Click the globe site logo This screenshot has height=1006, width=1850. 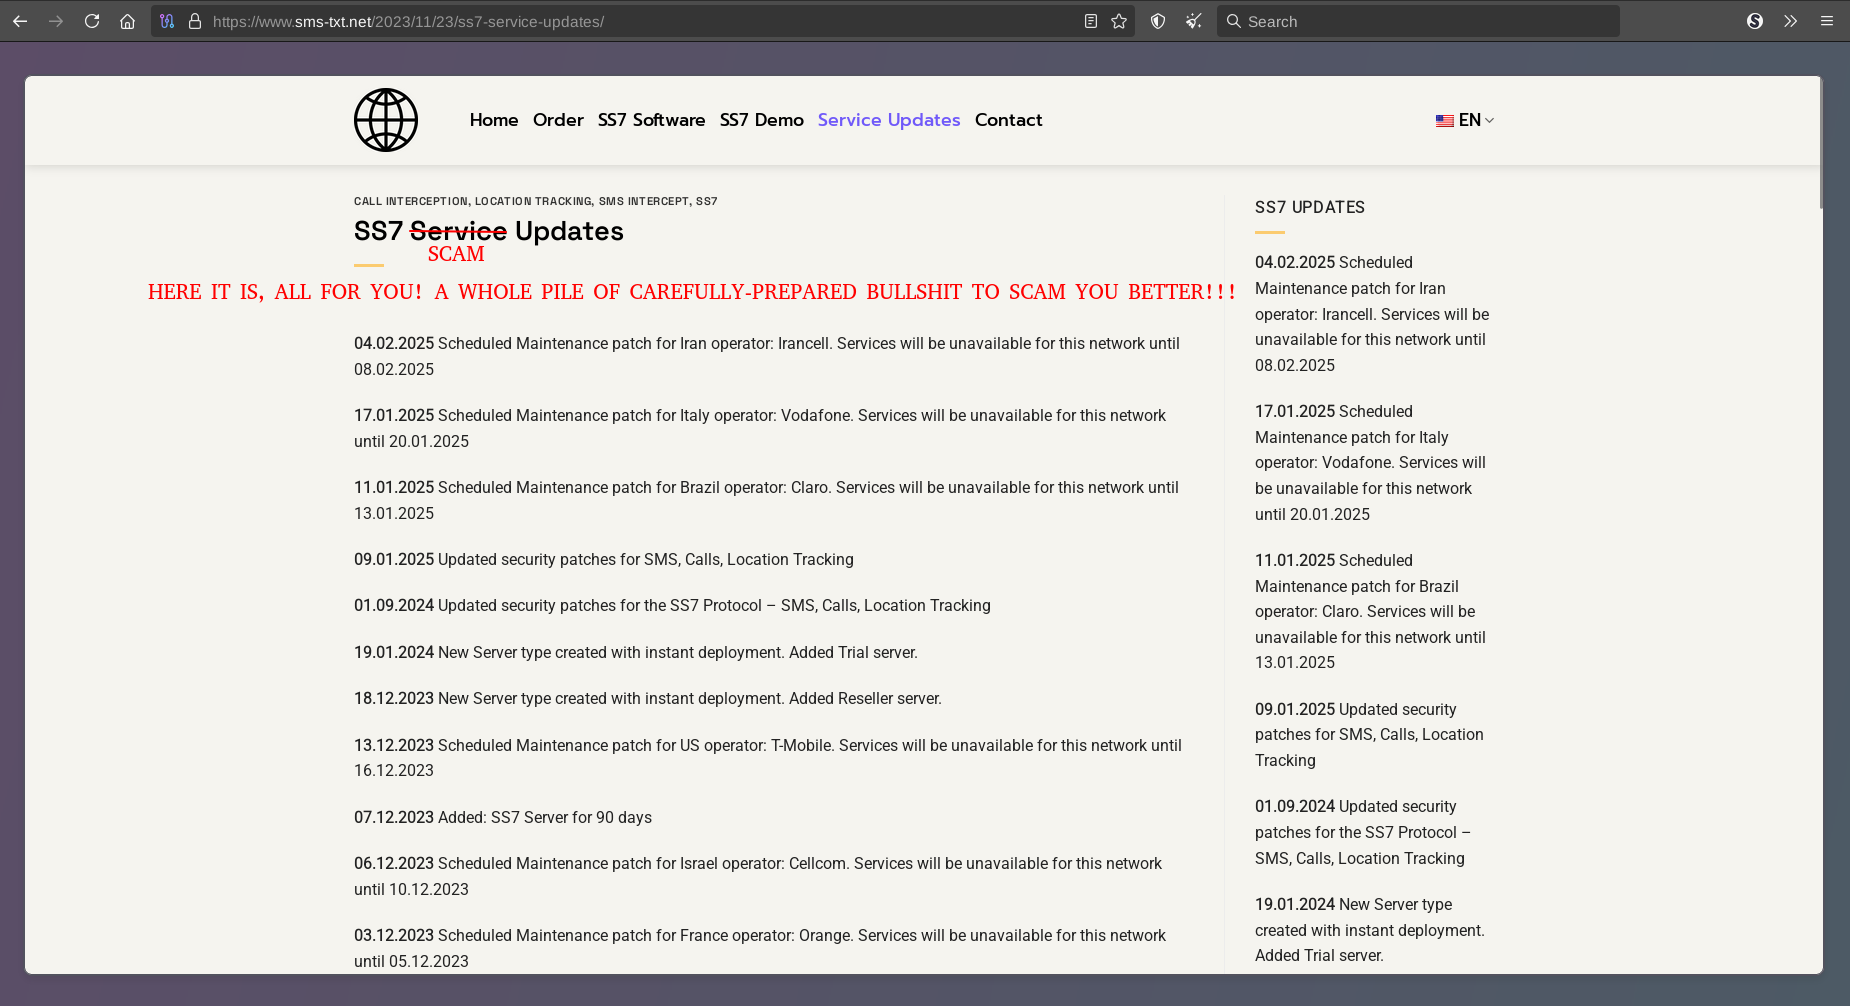[x=386, y=120]
